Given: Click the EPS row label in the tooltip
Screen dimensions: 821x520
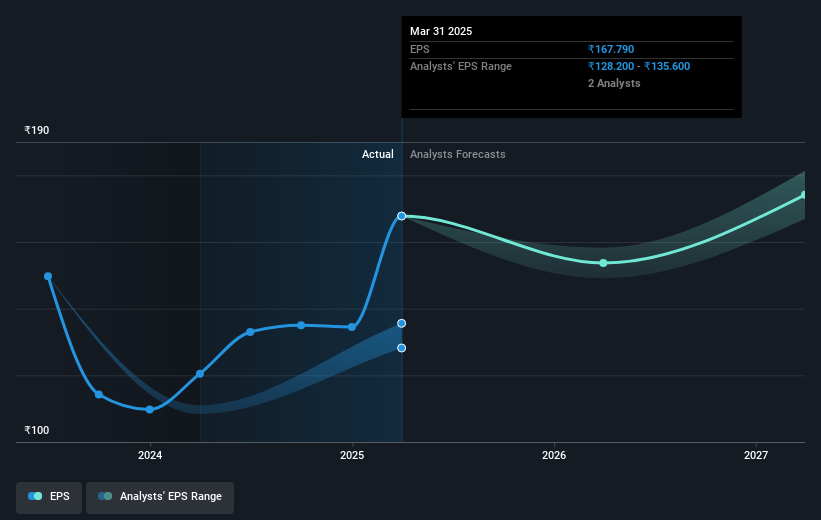Looking at the screenshot, I should [419, 49].
